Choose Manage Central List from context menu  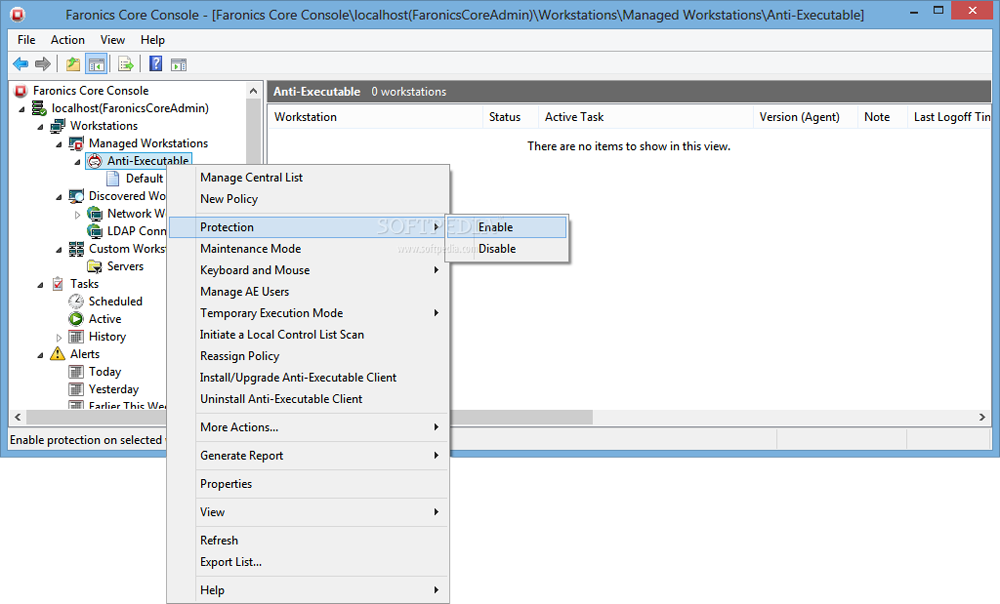[309, 177]
